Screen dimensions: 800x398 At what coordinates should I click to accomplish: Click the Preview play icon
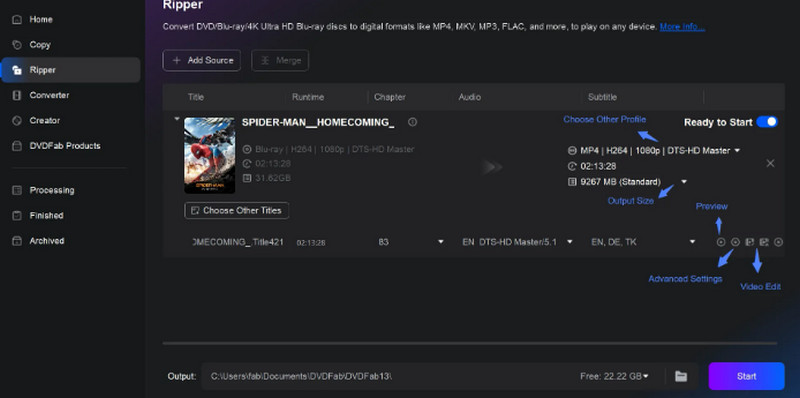tap(721, 242)
